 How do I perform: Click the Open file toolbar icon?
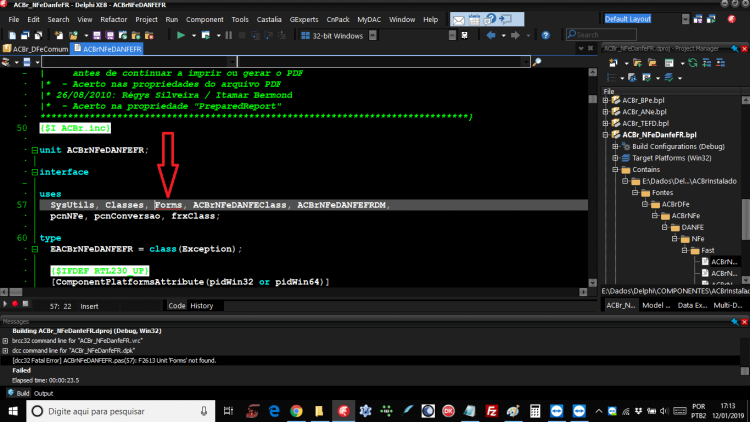pos(73,35)
